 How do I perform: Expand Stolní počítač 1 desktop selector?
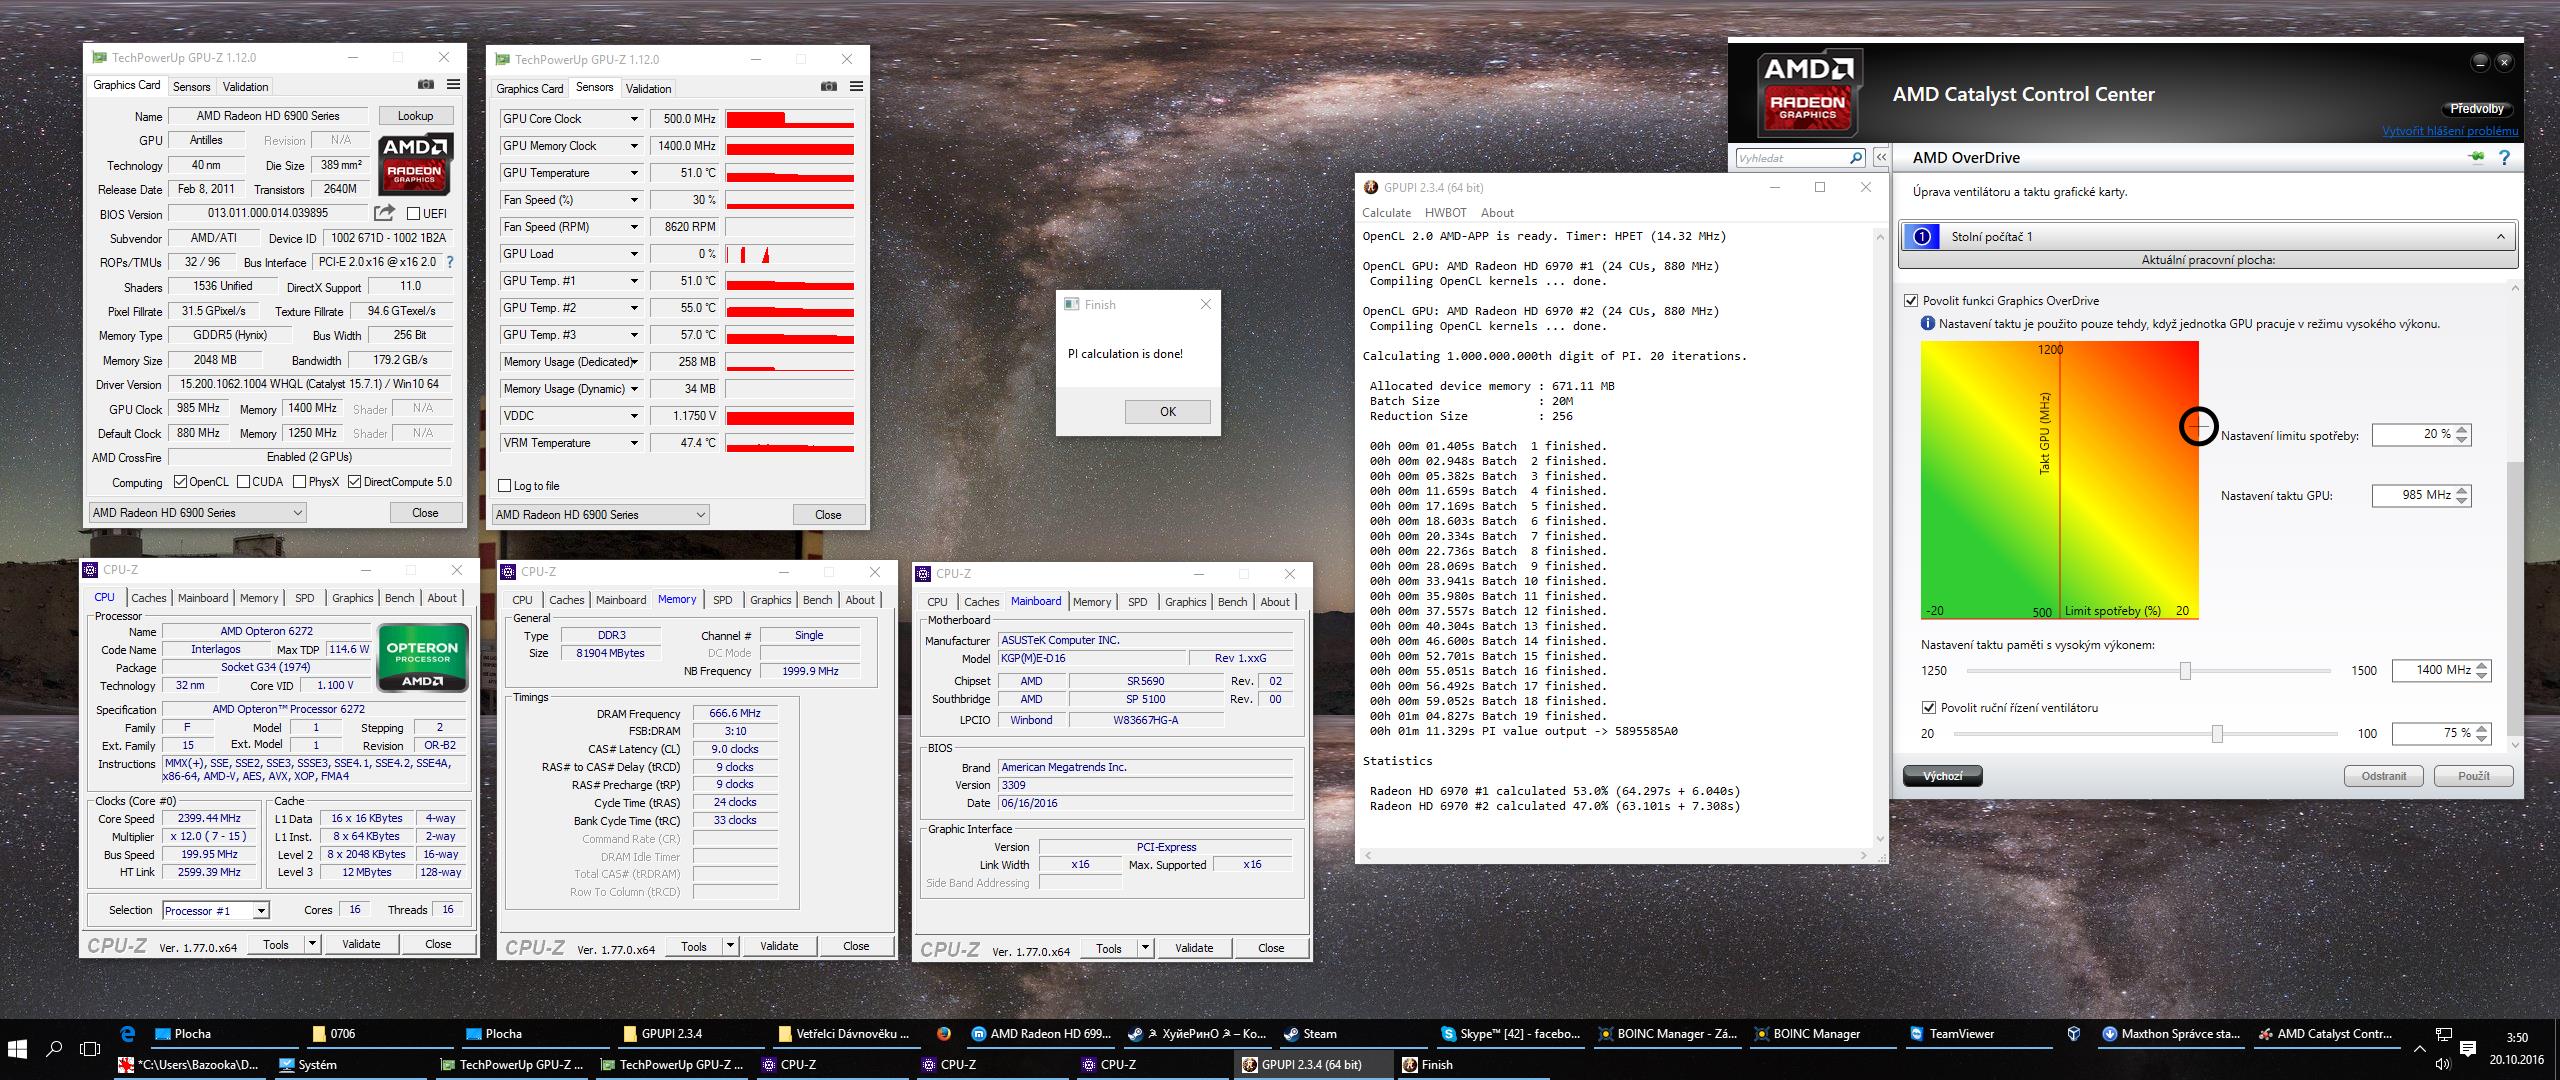pos(2208,237)
